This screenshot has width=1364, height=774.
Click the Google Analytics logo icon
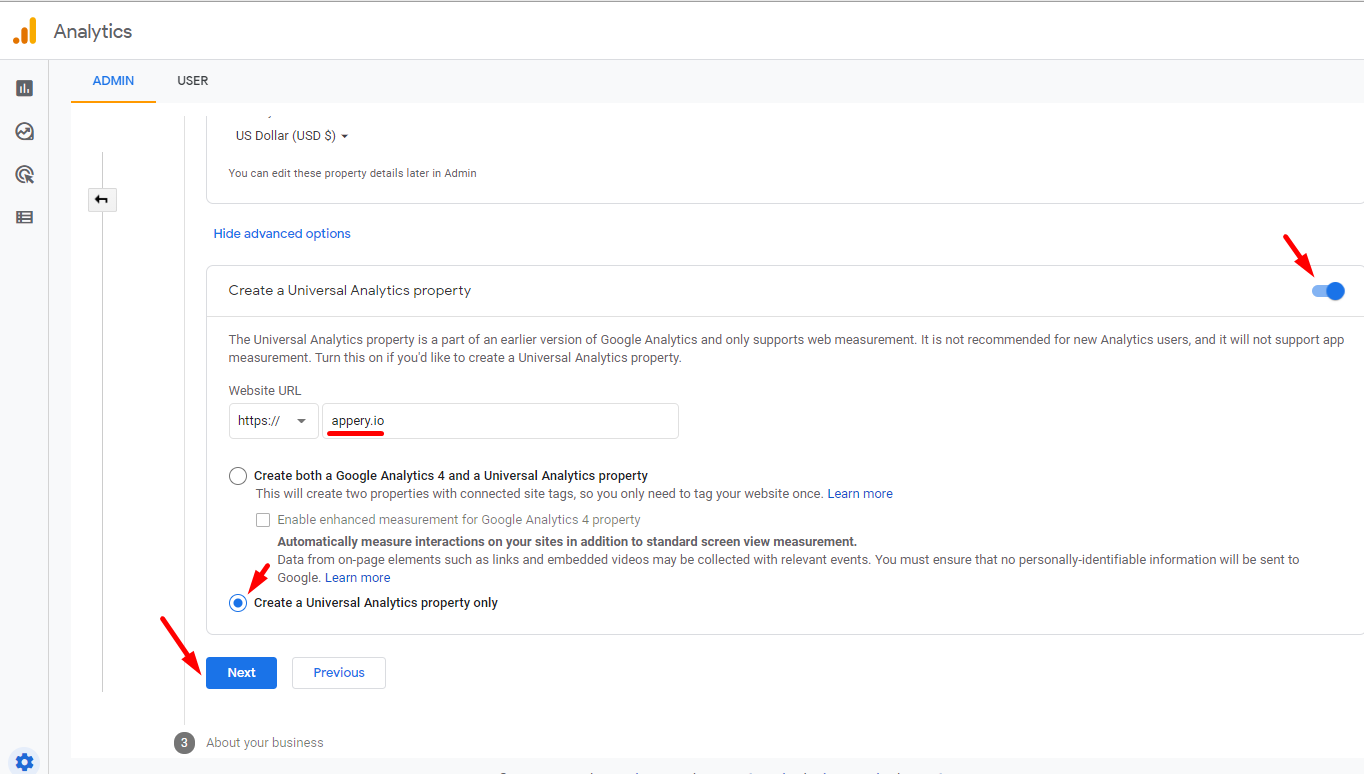click(x=25, y=31)
